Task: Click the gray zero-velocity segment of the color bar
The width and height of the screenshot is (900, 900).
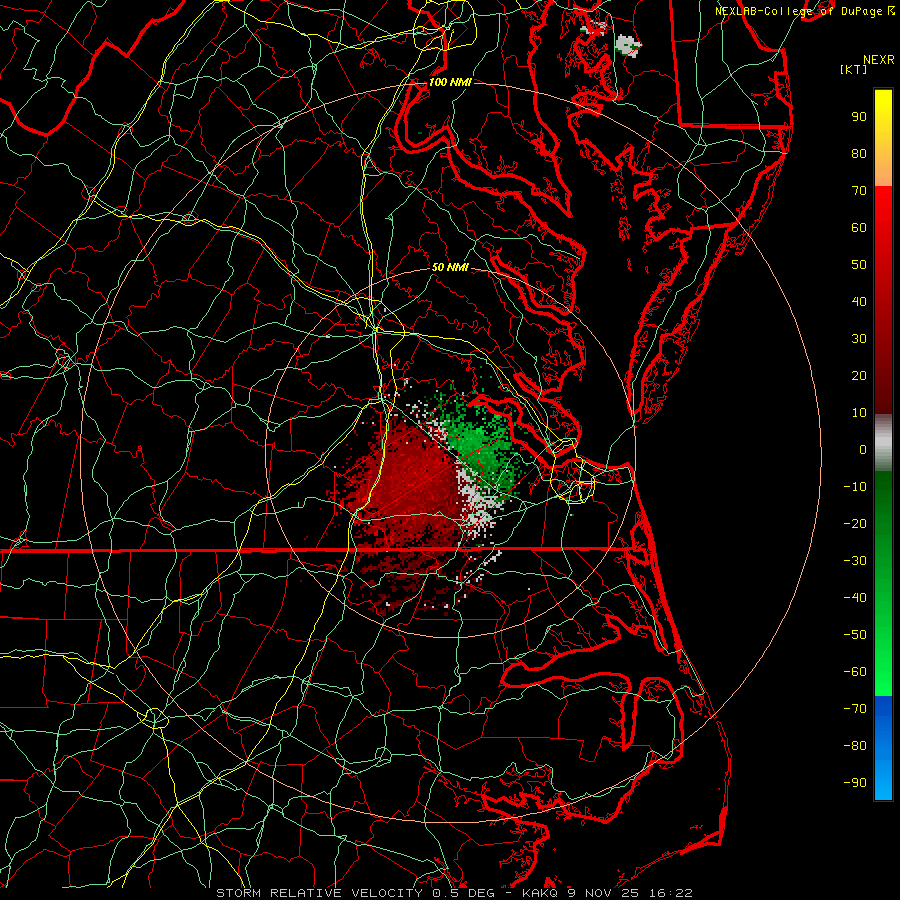Action: (x=883, y=443)
